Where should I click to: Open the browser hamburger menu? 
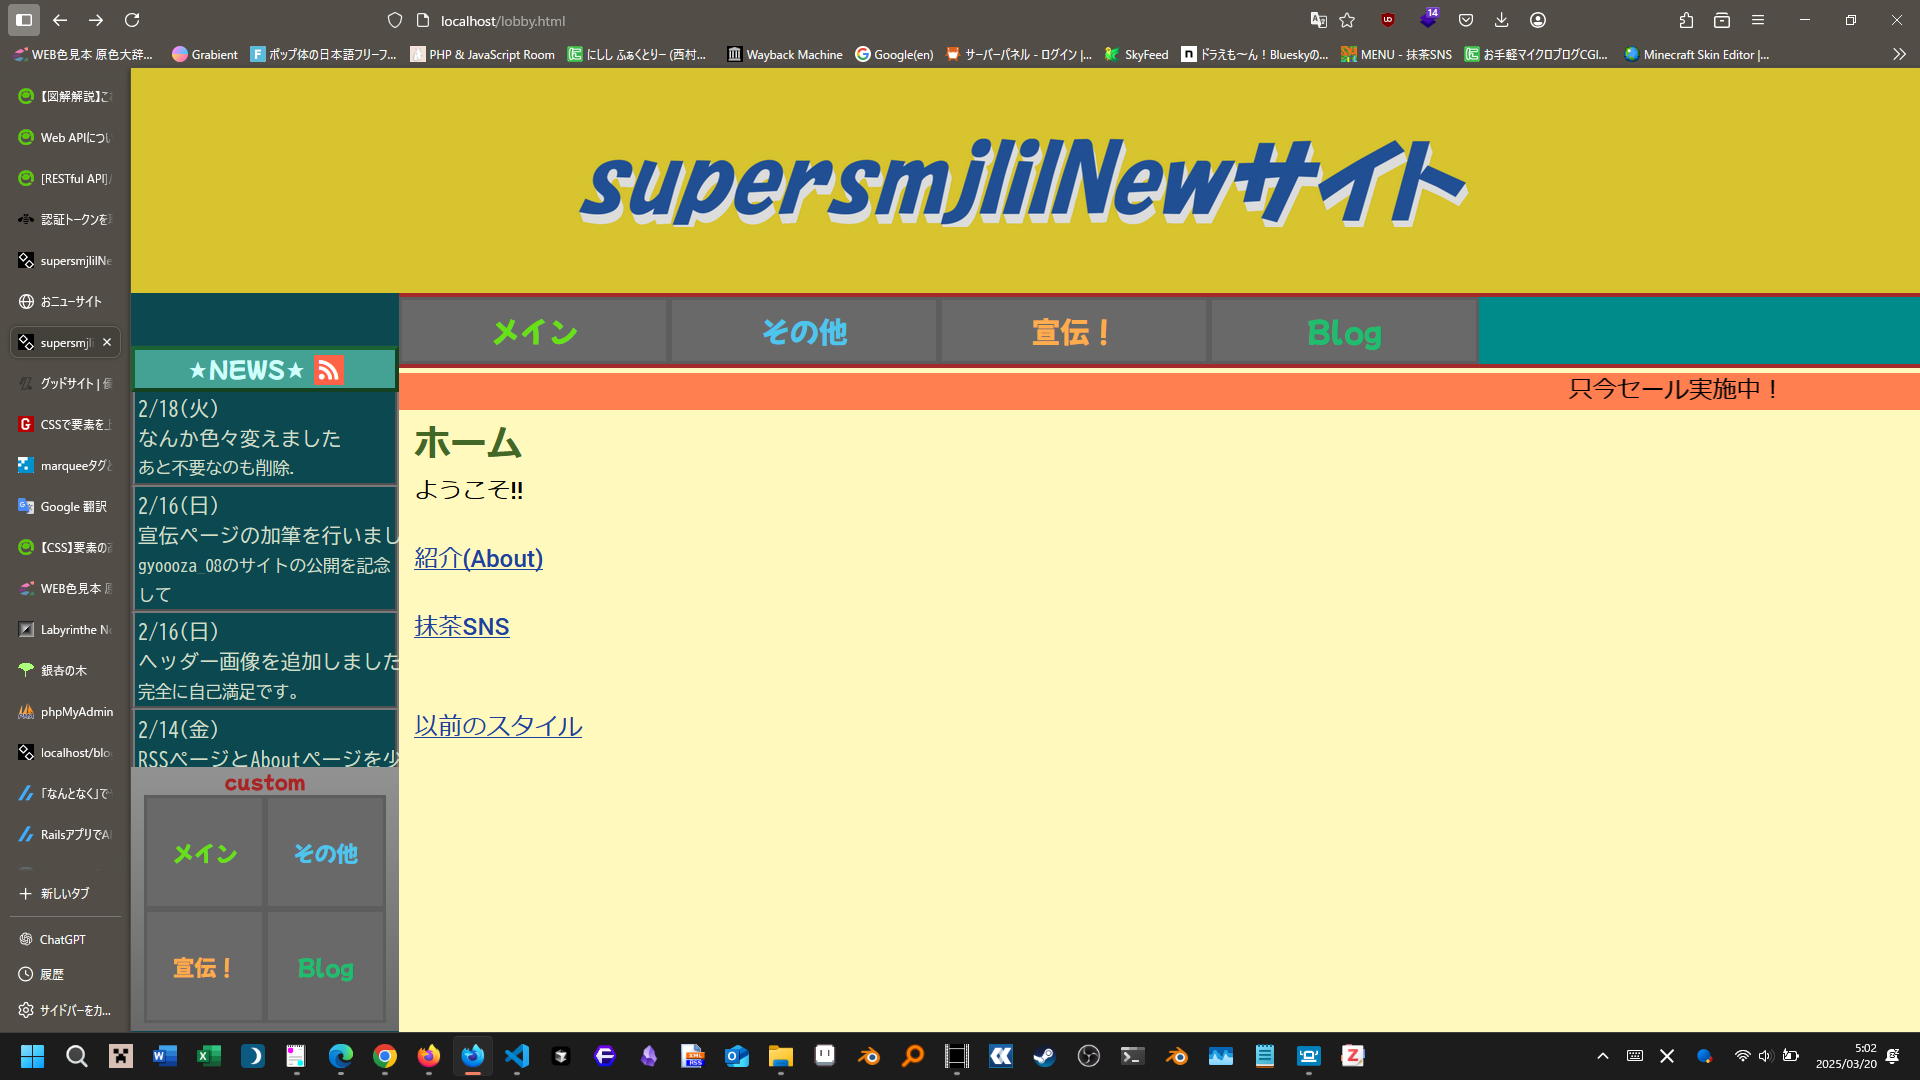pos(1758,20)
